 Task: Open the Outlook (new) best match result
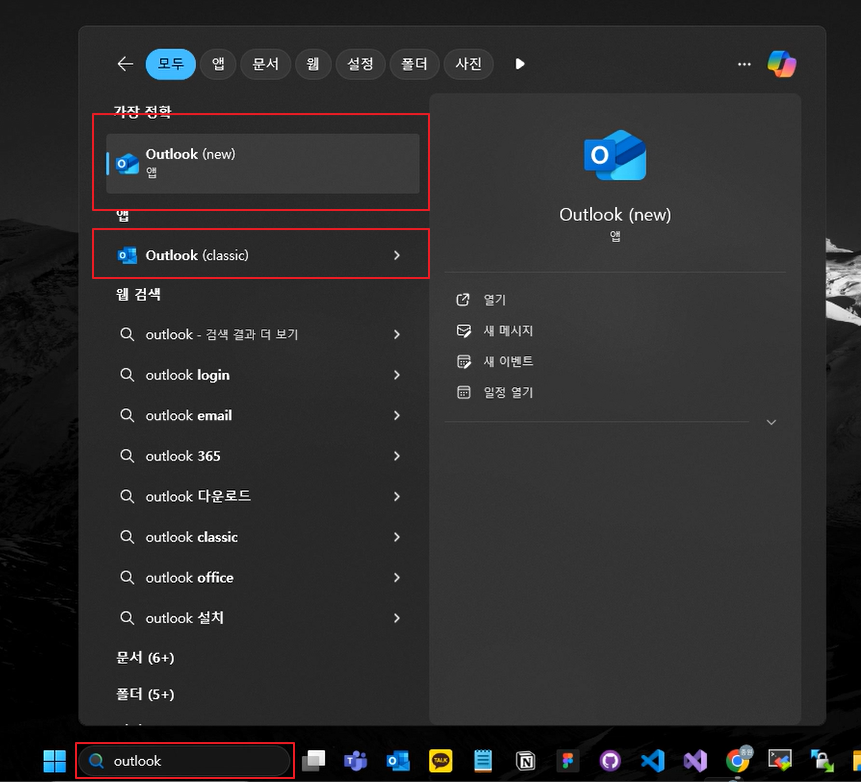click(x=262, y=163)
